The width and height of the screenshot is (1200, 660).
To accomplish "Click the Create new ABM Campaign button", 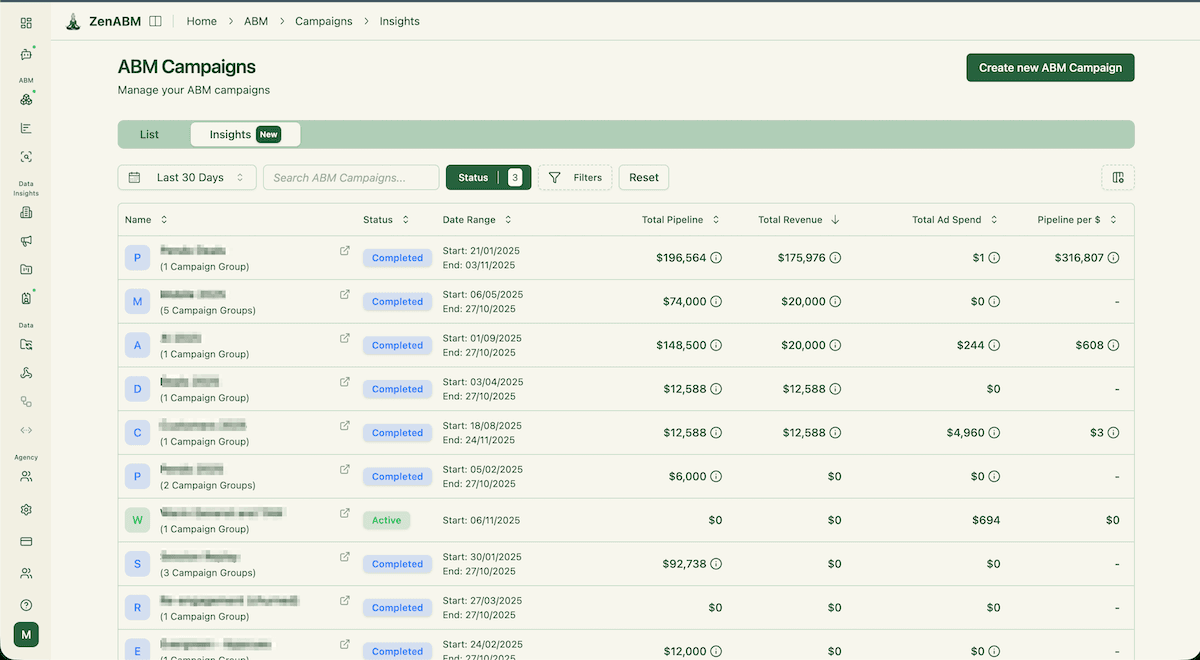I will (1049, 67).
